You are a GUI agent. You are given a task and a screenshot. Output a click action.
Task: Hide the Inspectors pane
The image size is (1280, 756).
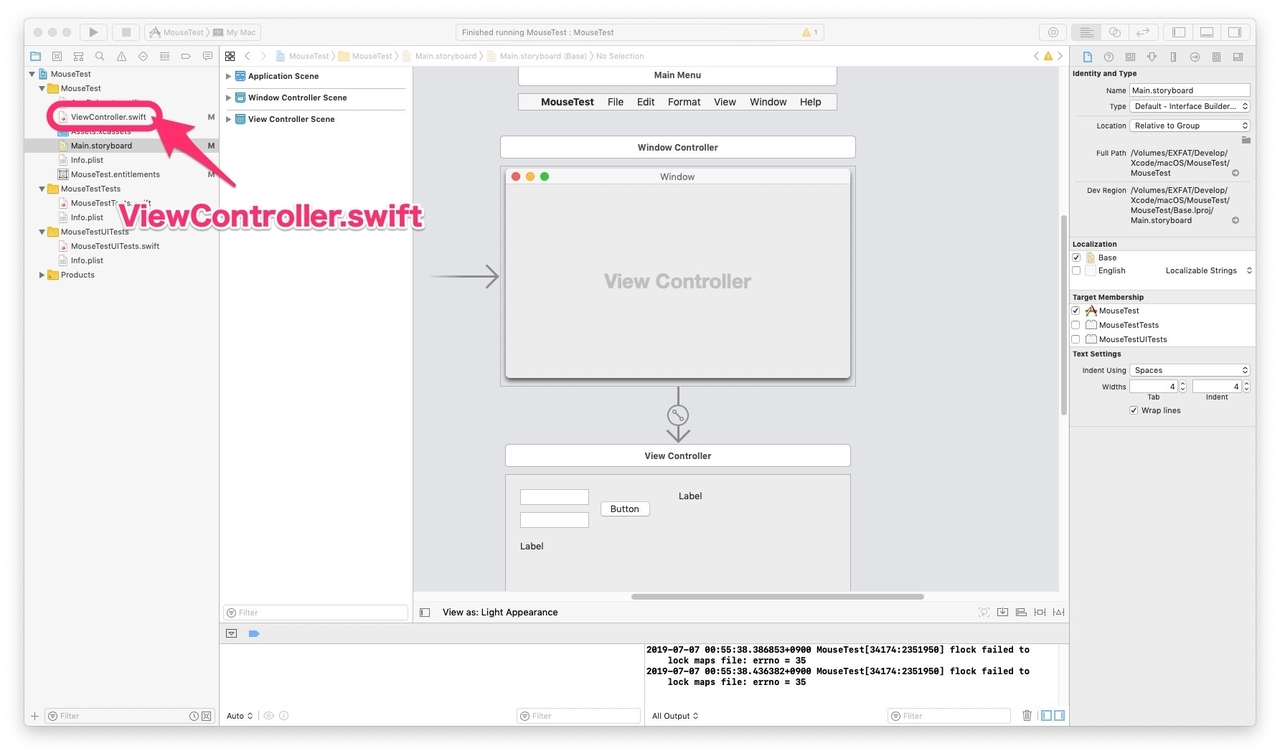1235,32
